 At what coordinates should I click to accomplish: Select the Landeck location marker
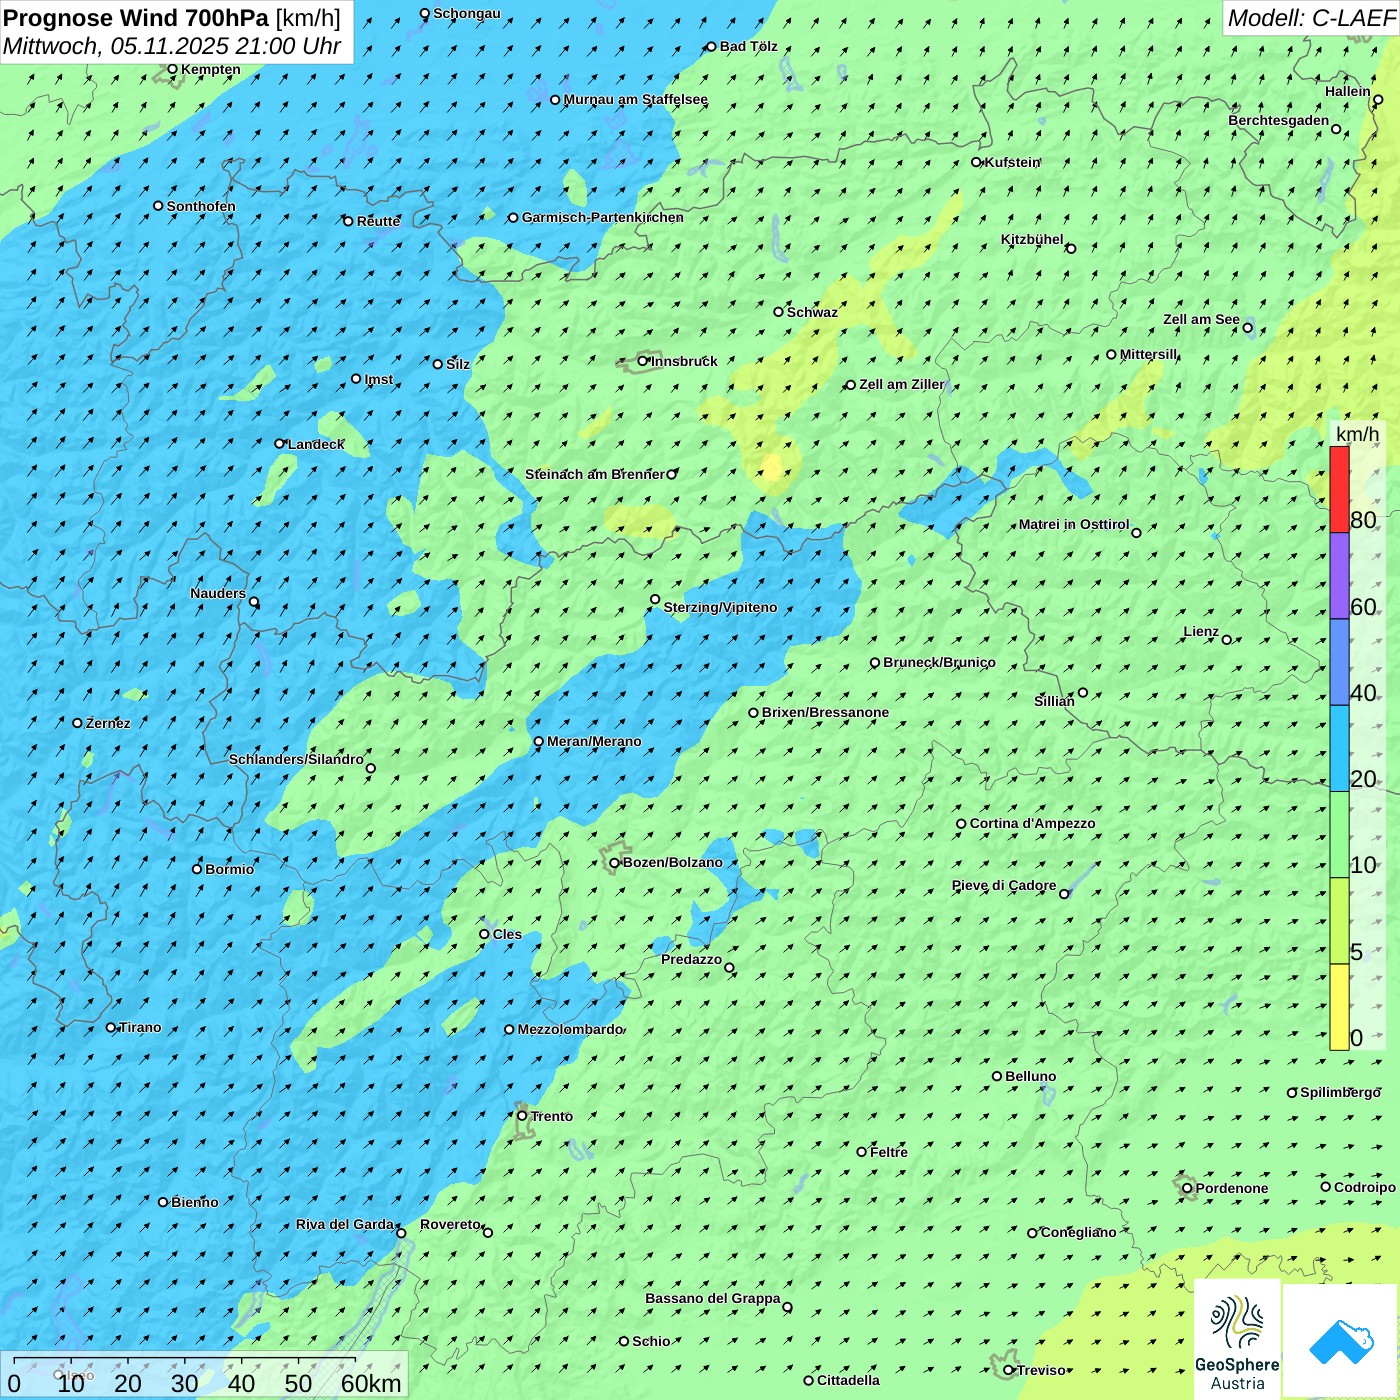(x=280, y=444)
